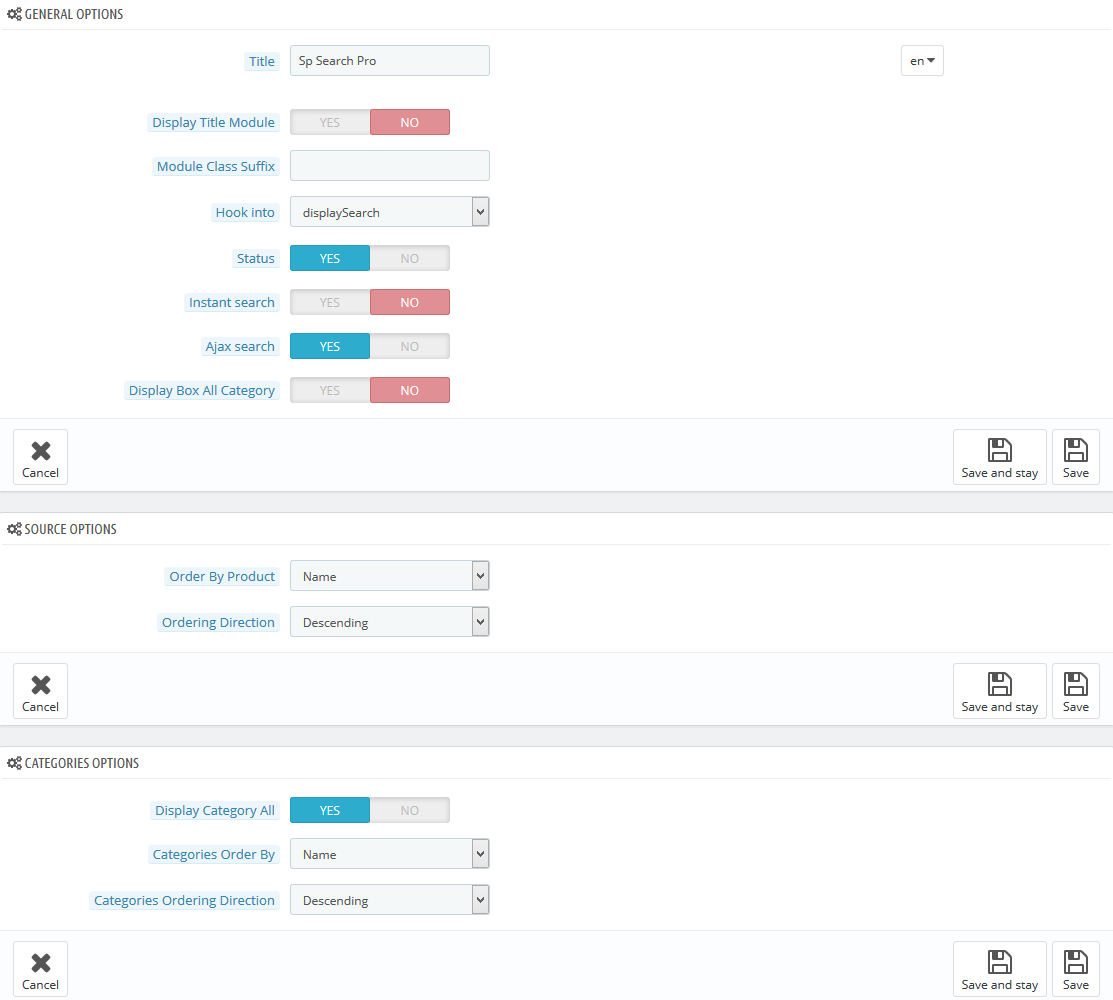Open the Categories Ordering Direction dropdown
The image size is (1113, 1000).
coord(390,901)
